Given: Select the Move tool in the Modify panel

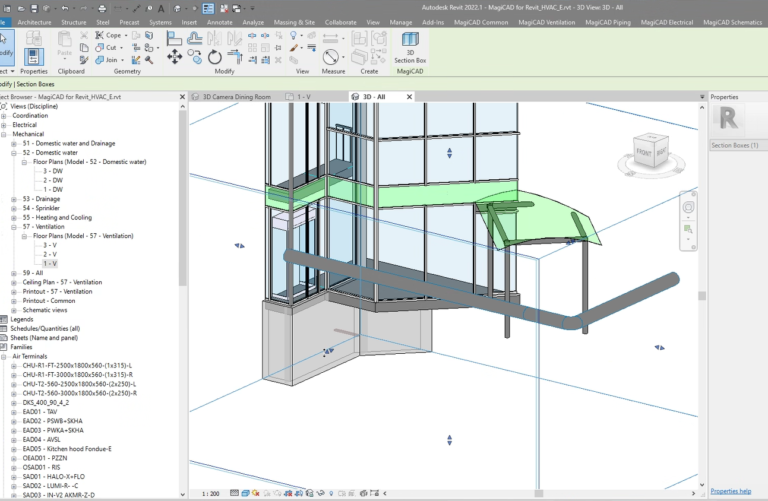Looking at the screenshot, I should [x=174, y=57].
